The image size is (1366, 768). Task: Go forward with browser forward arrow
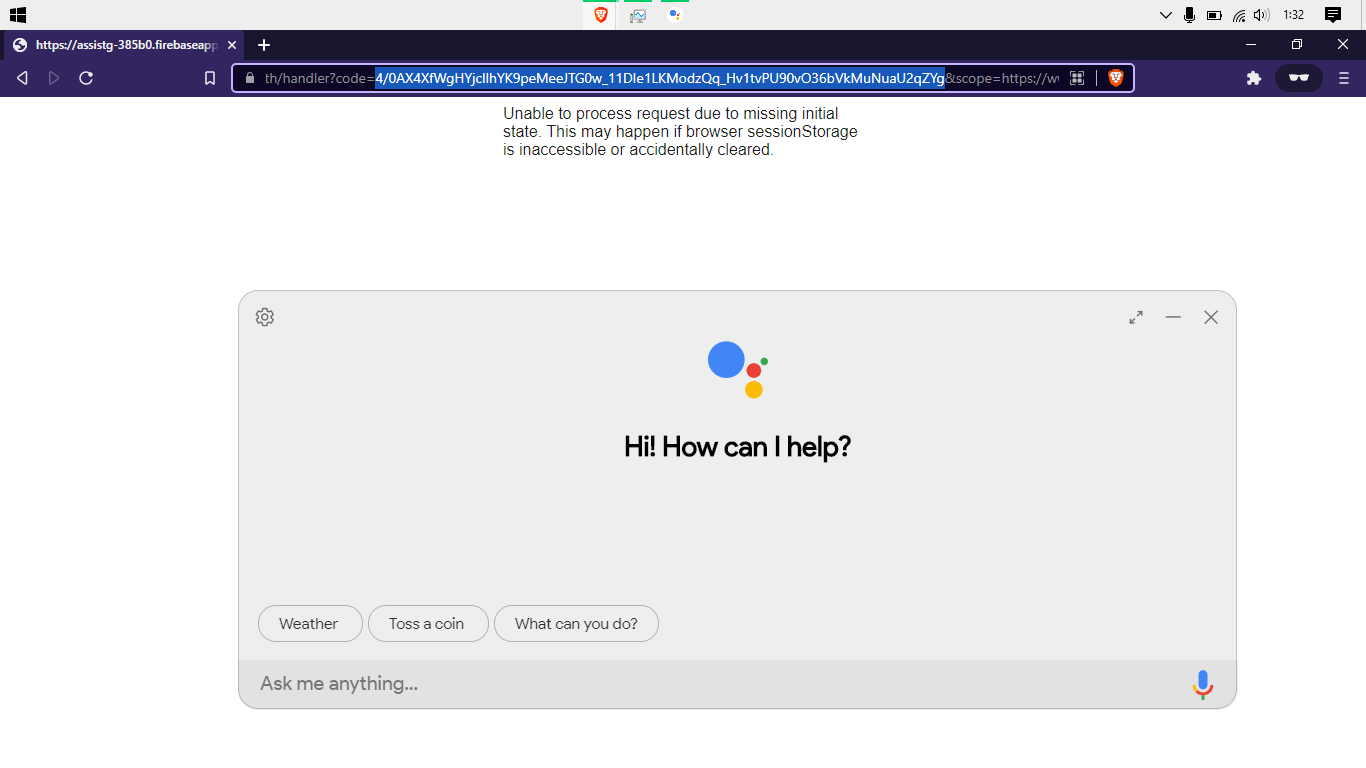click(x=54, y=78)
